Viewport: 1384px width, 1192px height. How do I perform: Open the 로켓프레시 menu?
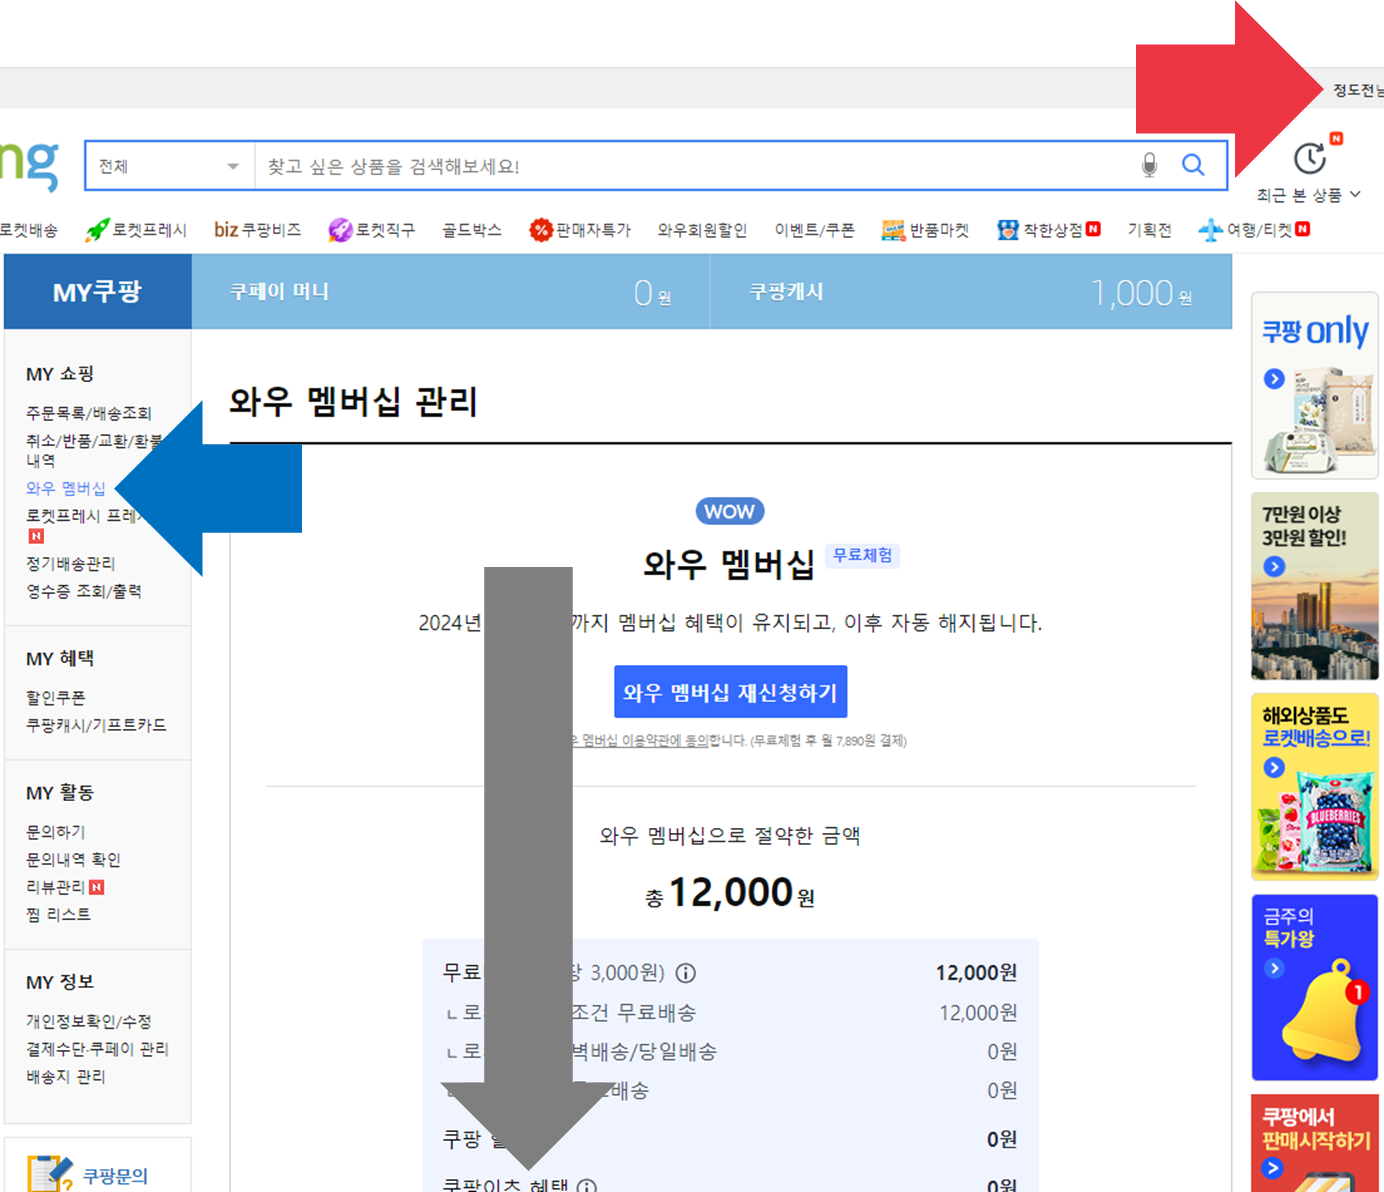(149, 230)
